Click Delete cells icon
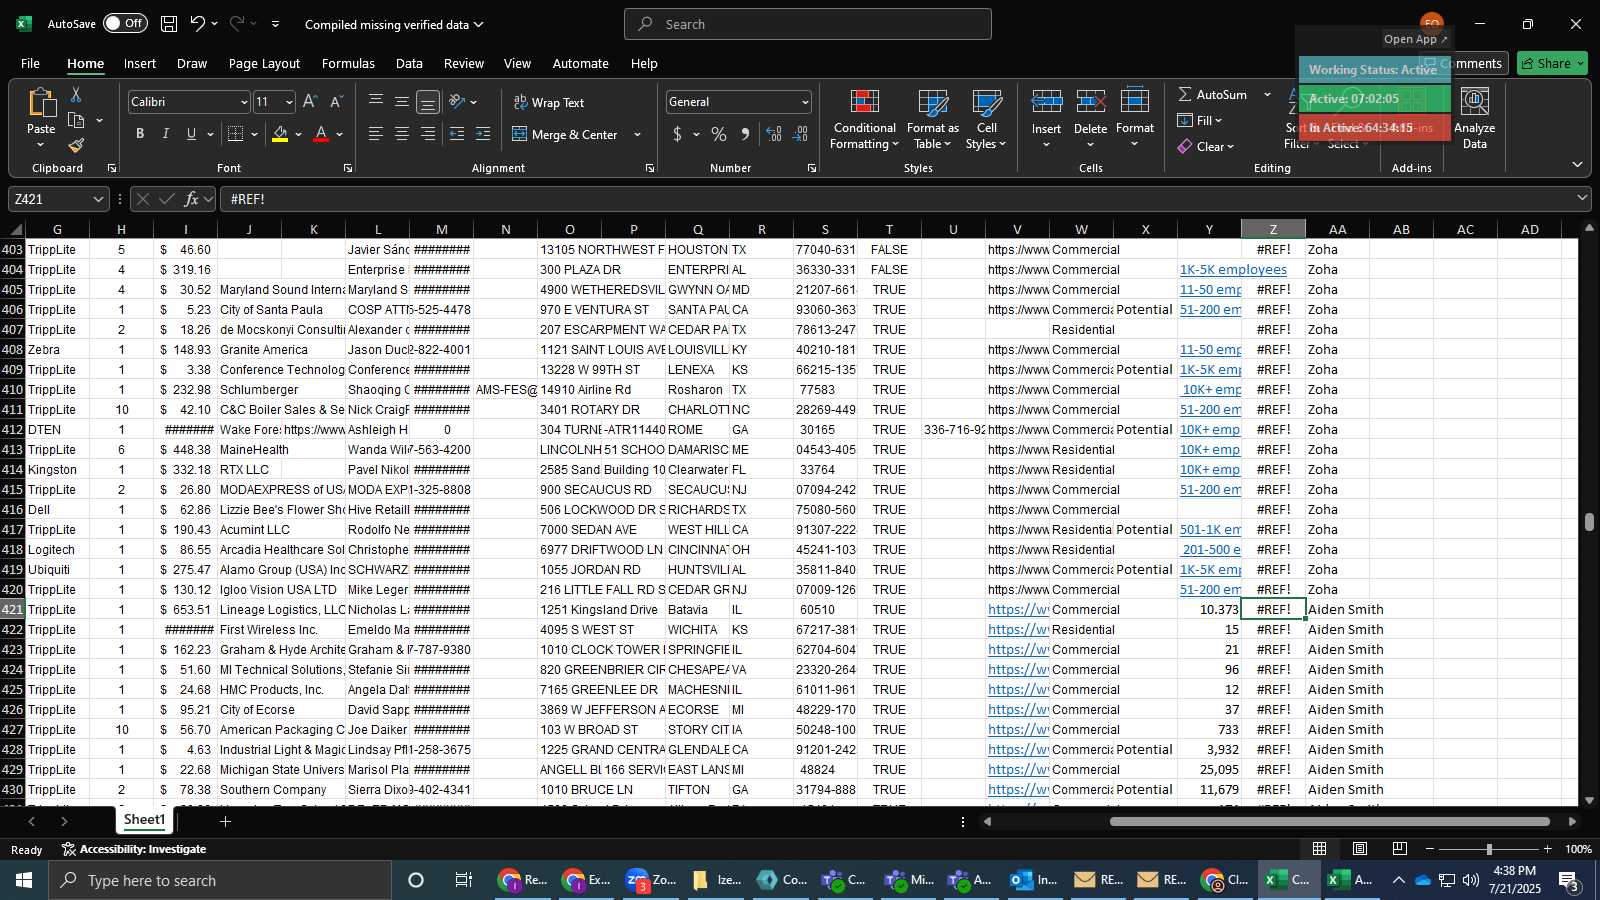This screenshot has width=1600, height=900. [1090, 102]
